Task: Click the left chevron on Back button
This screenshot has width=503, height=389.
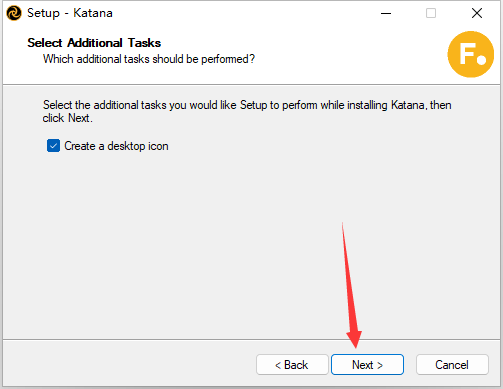Action: point(278,366)
